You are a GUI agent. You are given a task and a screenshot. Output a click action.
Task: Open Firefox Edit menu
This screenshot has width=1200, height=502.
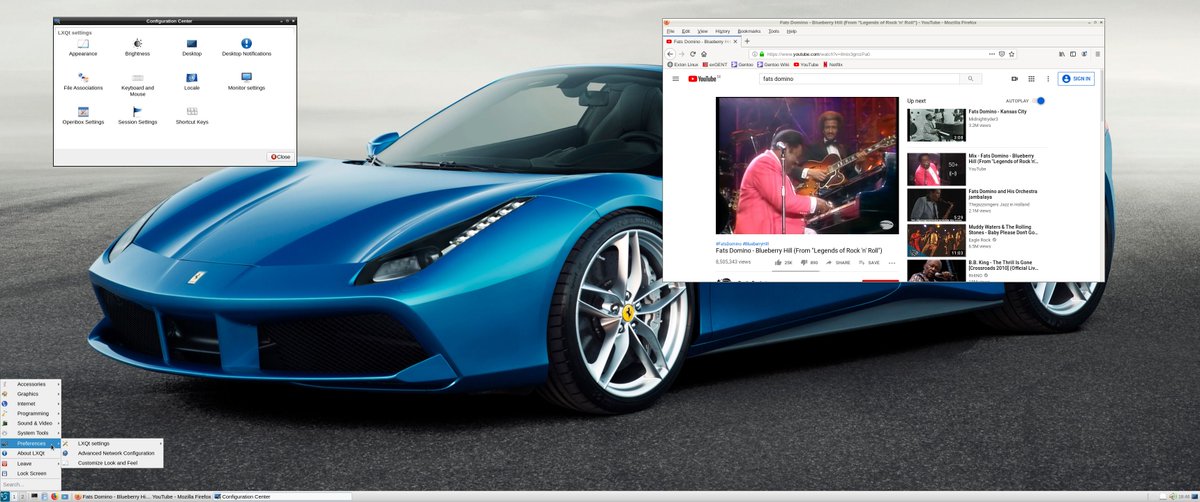[686, 31]
